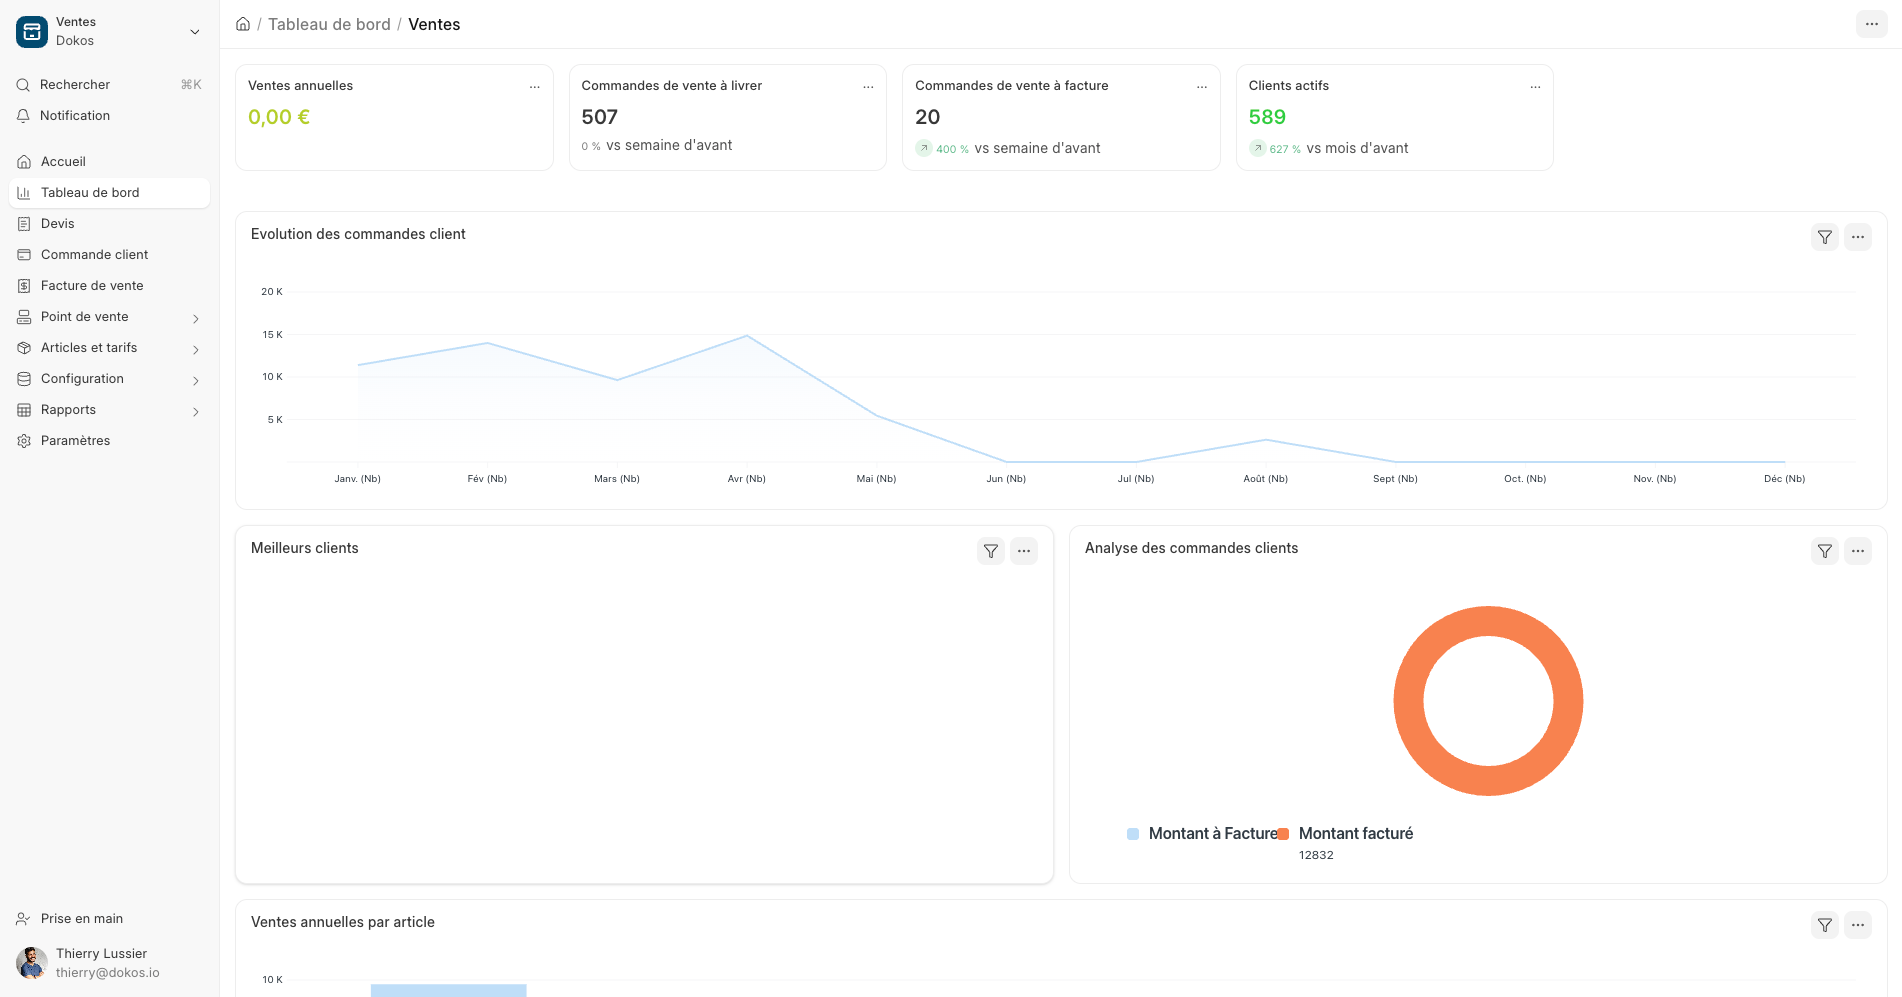
Task: Open filter for Evolution des commandes client
Action: [1825, 237]
